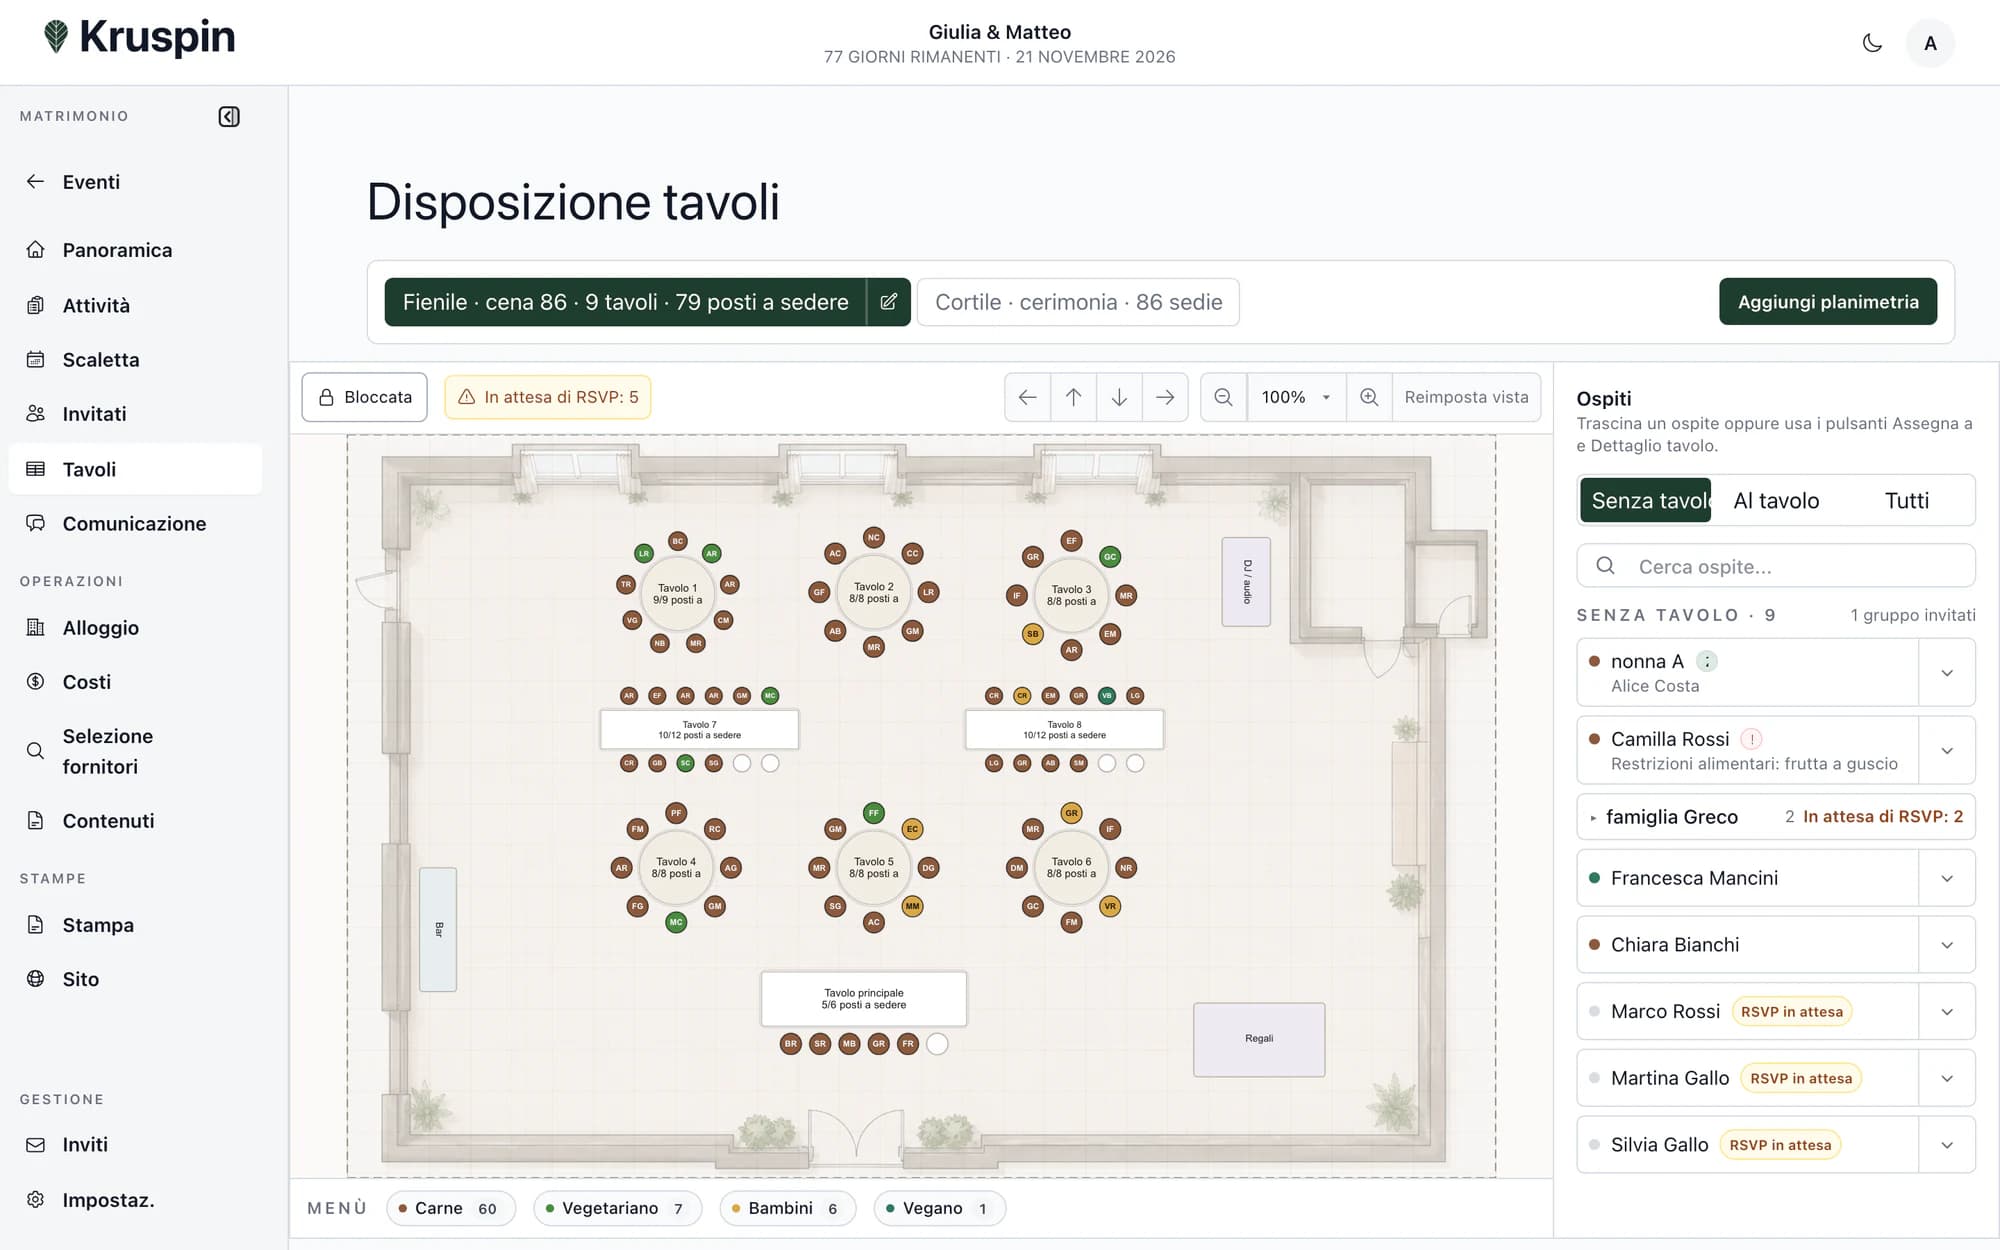Select Fienile cena floor plan tab

click(625, 302)
